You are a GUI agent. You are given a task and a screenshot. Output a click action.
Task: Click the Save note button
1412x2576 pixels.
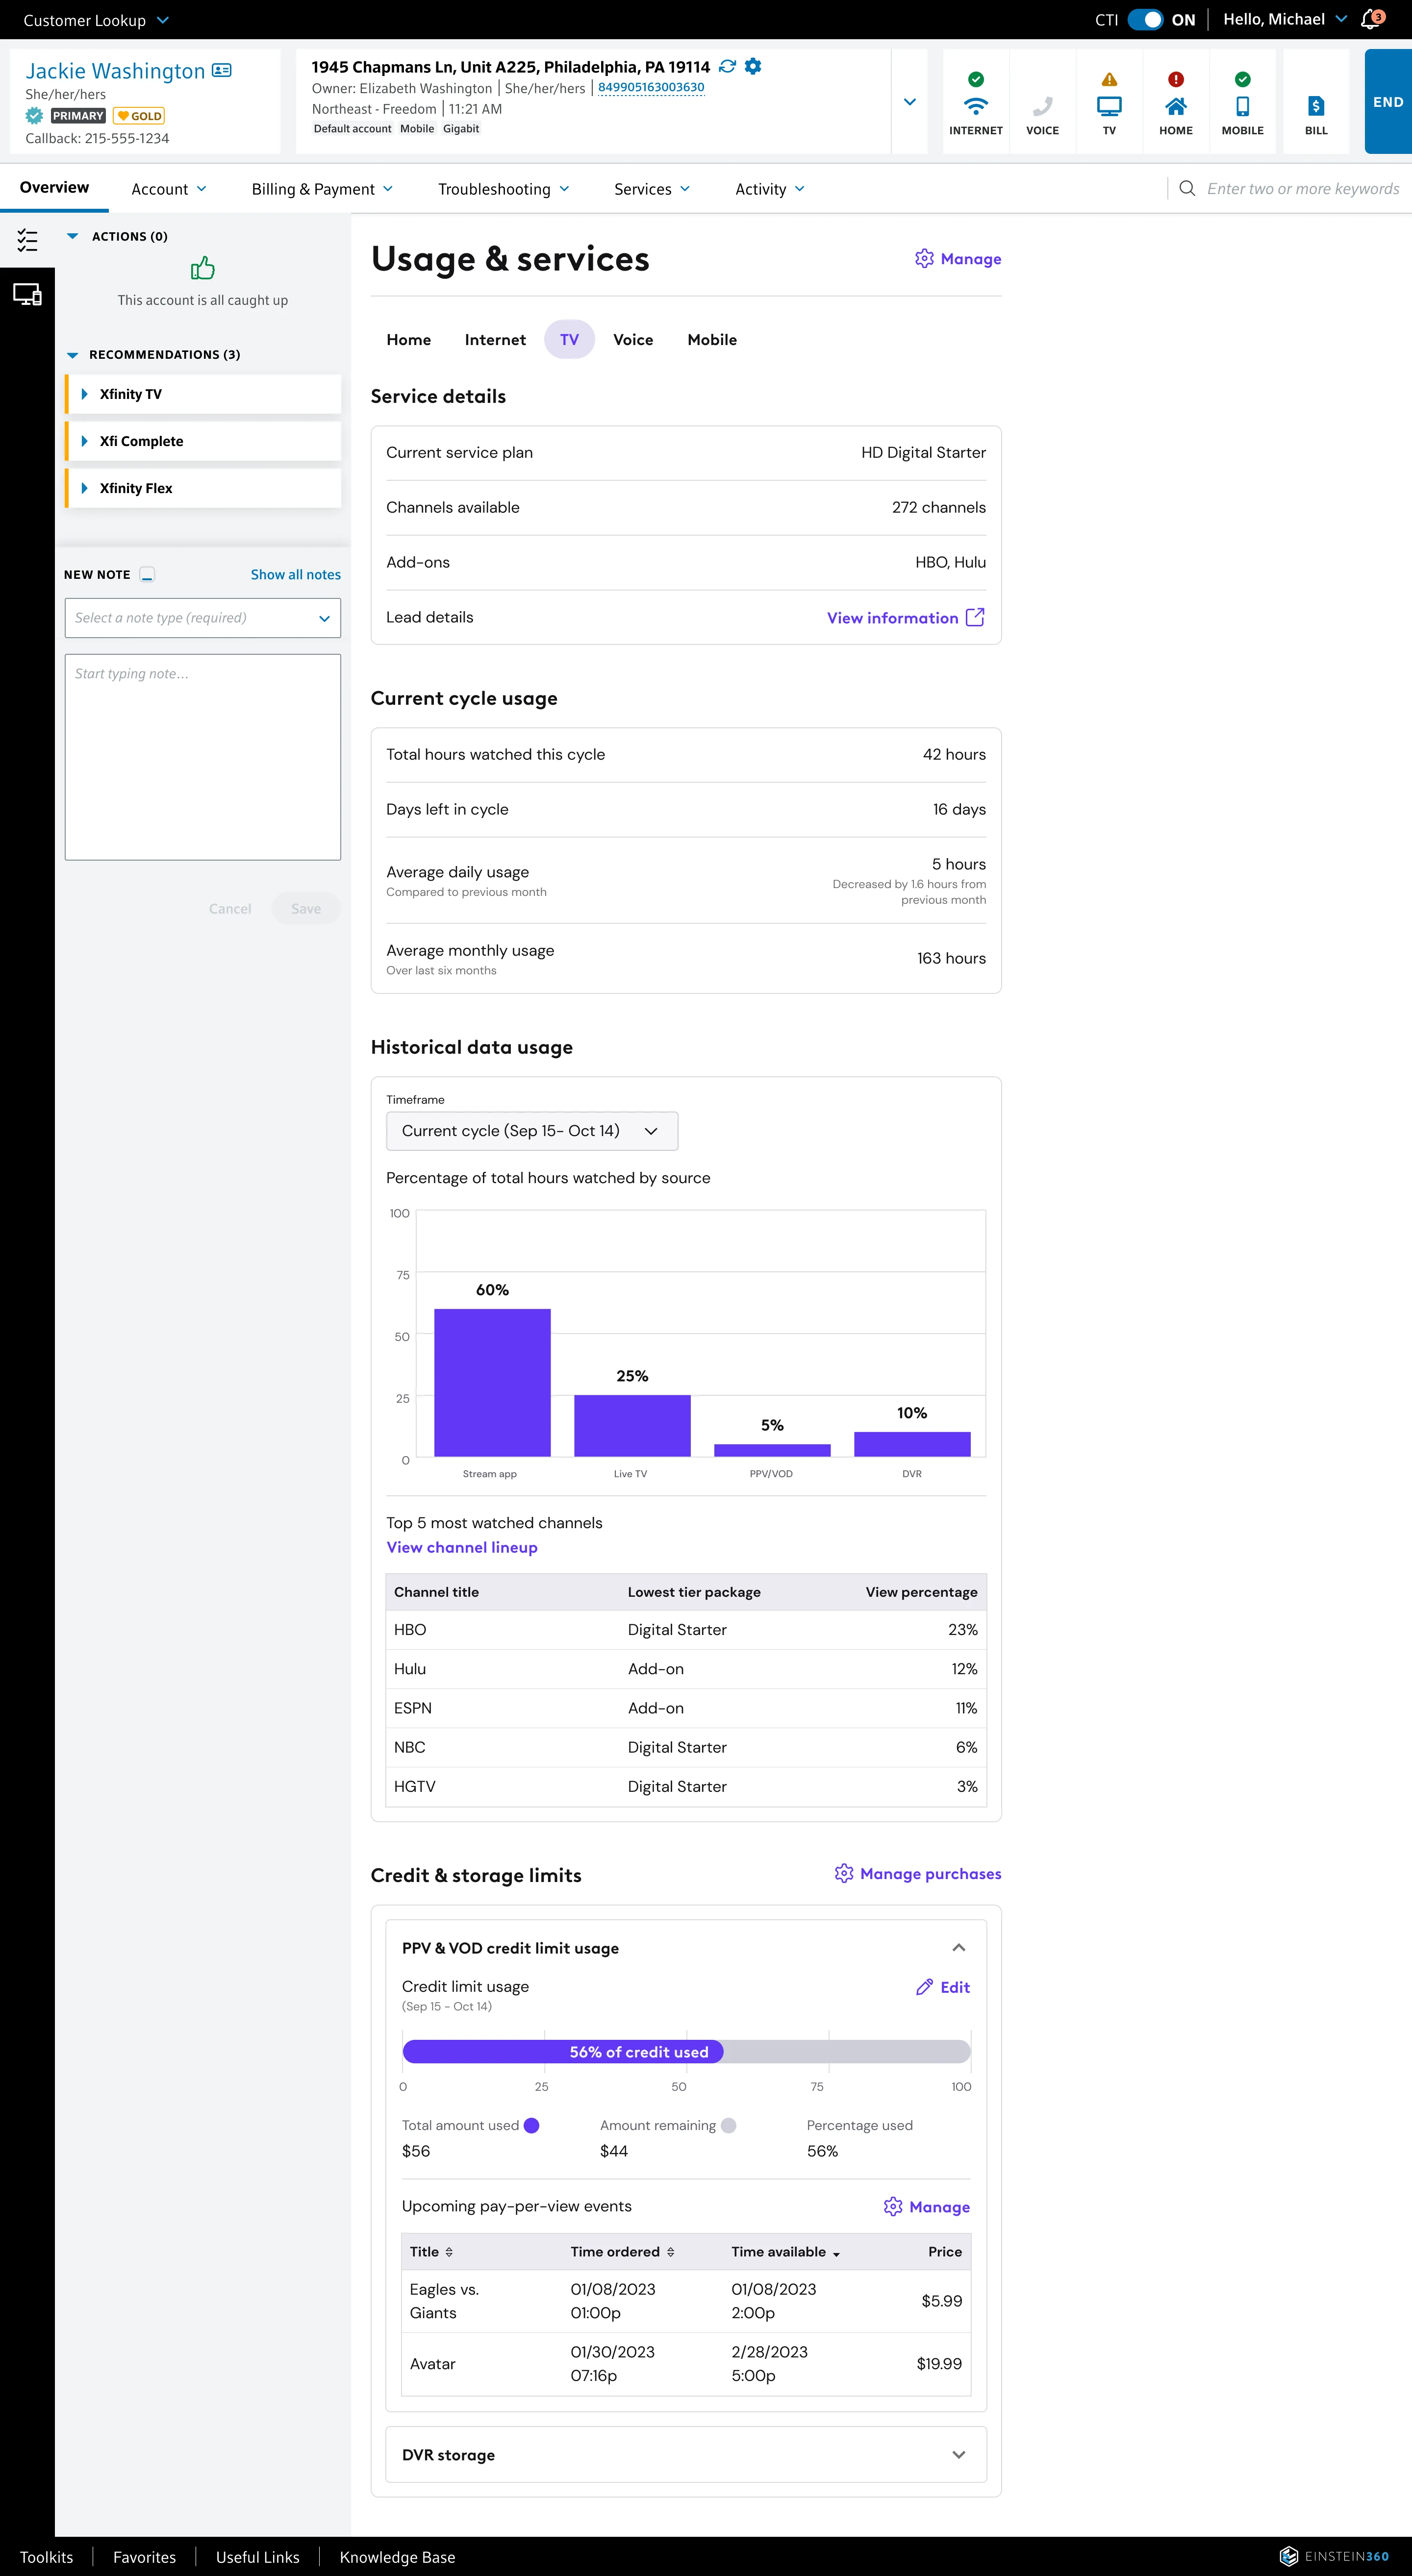pyautogui.click(x=306, y=908)
